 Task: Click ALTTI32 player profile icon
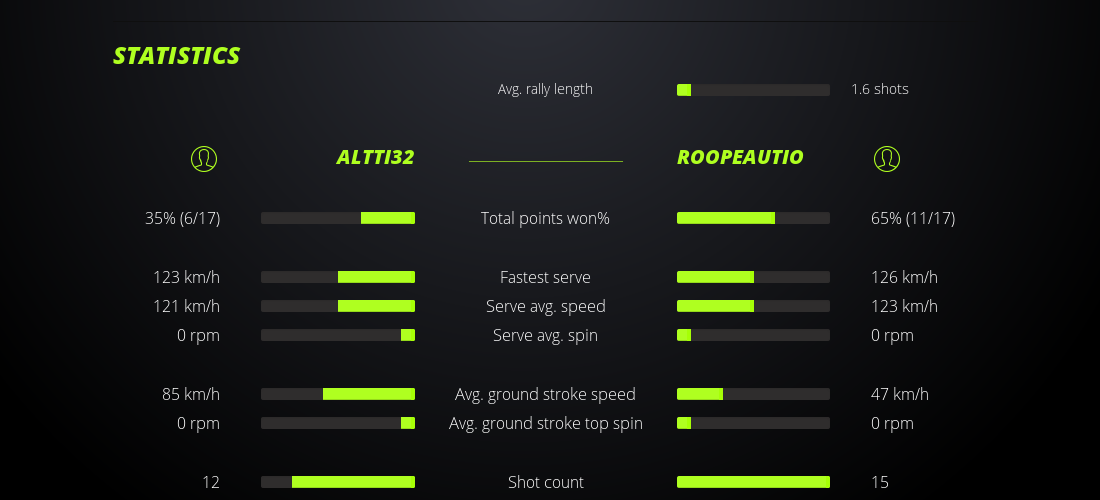pos(203,158)
